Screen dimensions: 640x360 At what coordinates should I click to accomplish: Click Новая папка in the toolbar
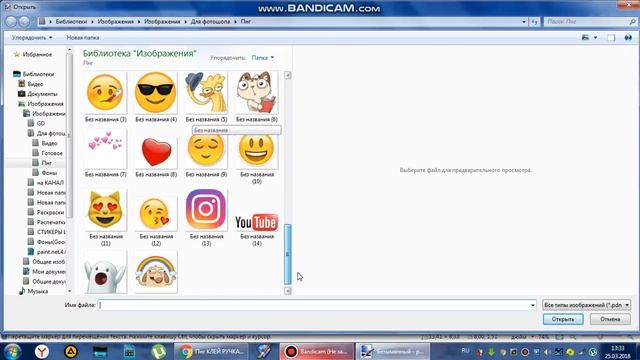pos(83,38)
